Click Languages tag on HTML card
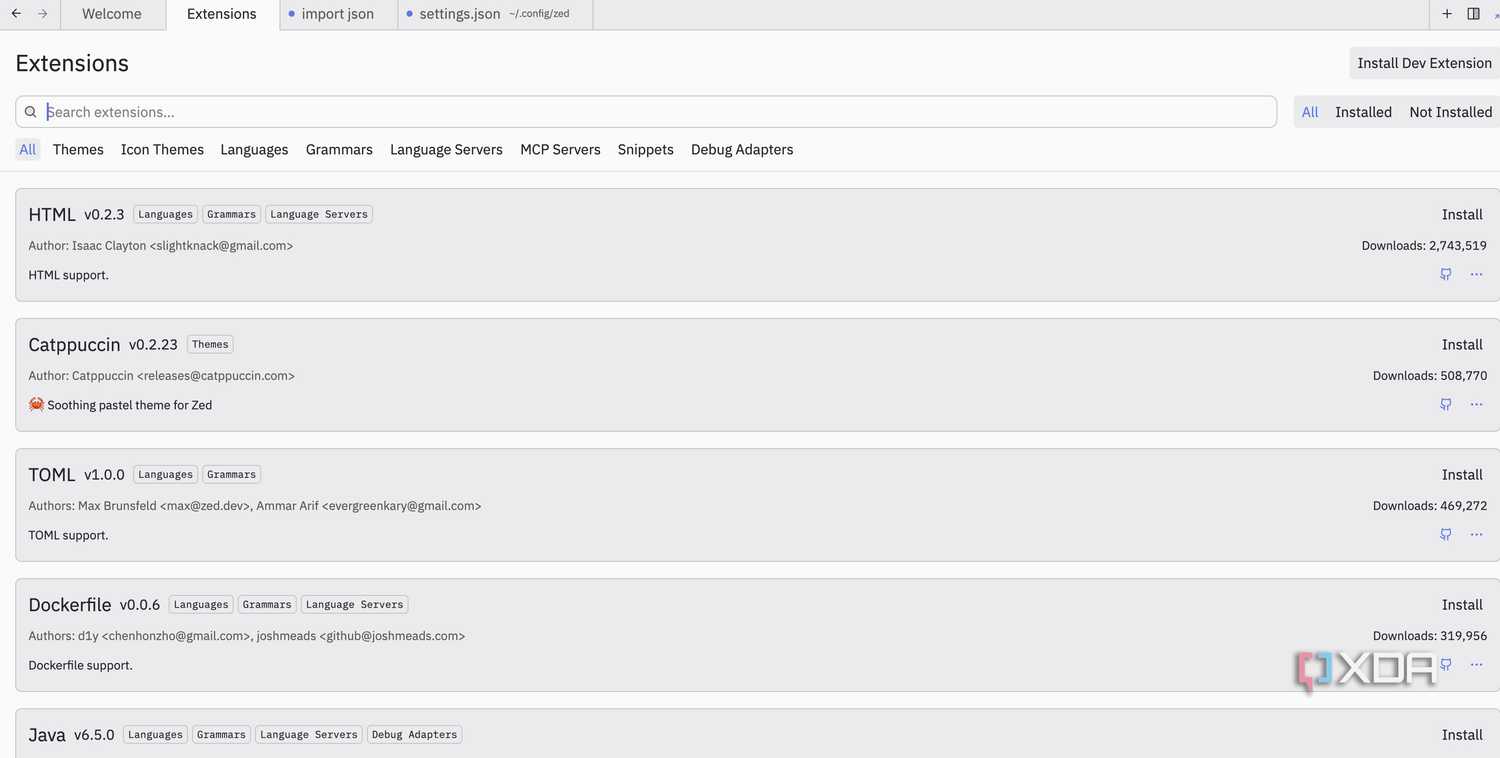Viewport: 1500px width, 758px height. 165,214
